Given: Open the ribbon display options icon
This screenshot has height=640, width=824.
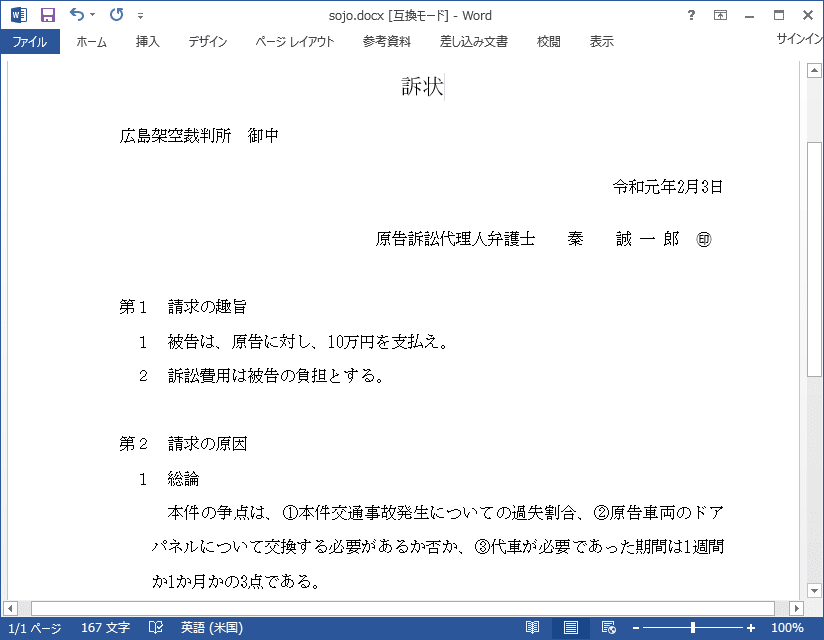Looking at the screenshot, I should tap(720, 15).
